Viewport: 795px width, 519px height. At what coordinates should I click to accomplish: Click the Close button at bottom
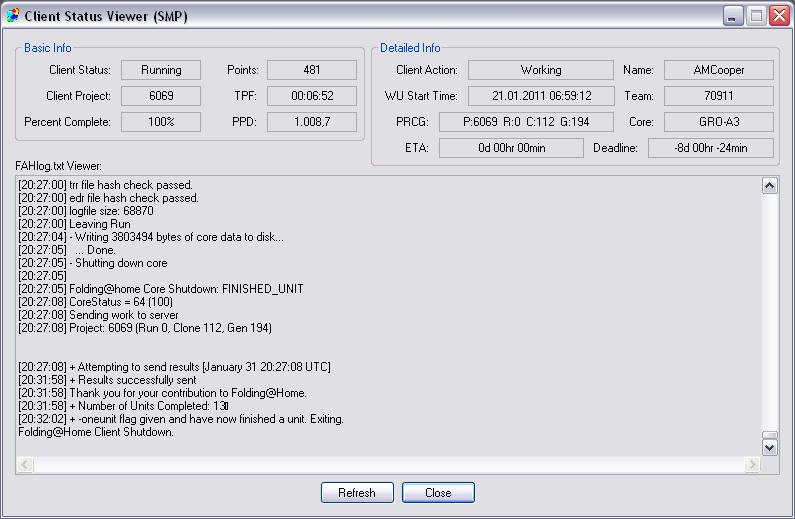(x=438, y=493)
